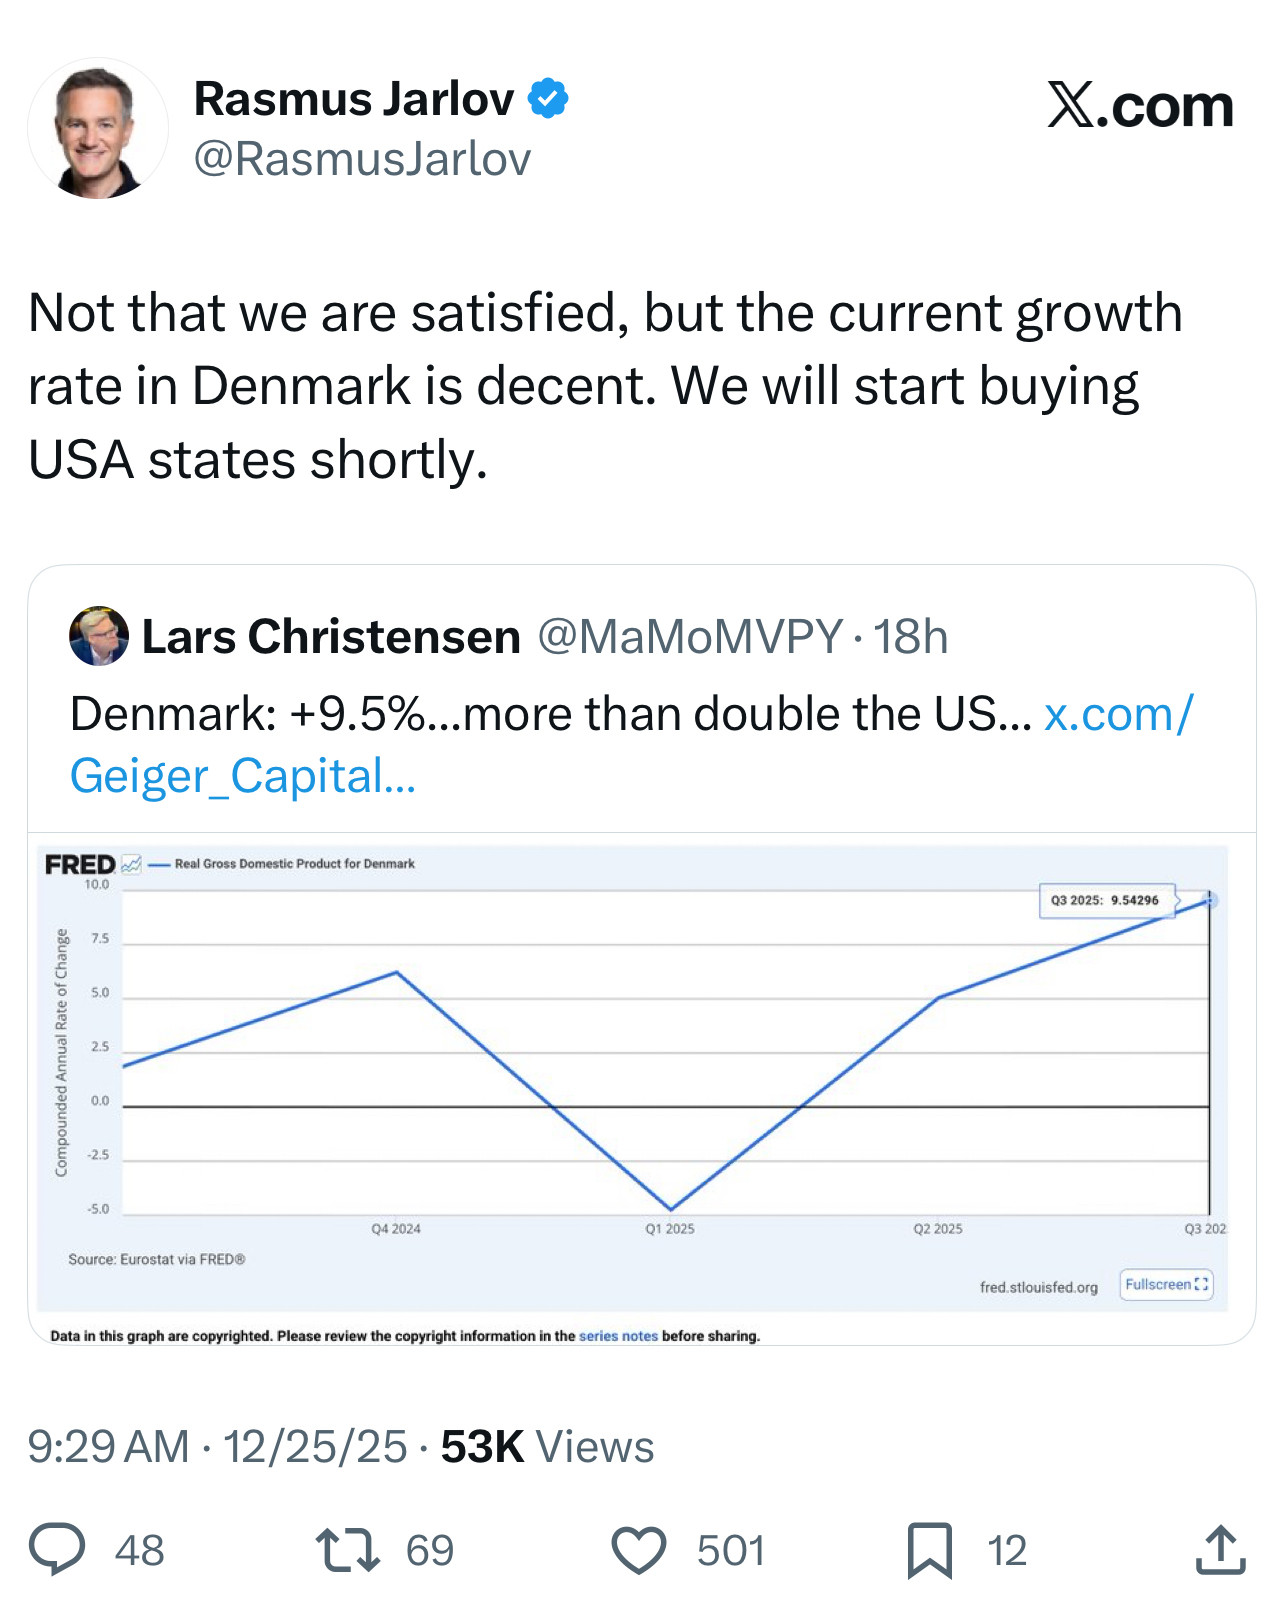This screenshot has height=1614, width=1284.
Task: Repost this tweet using the retweet icon
Action: tap(347, 1550)
